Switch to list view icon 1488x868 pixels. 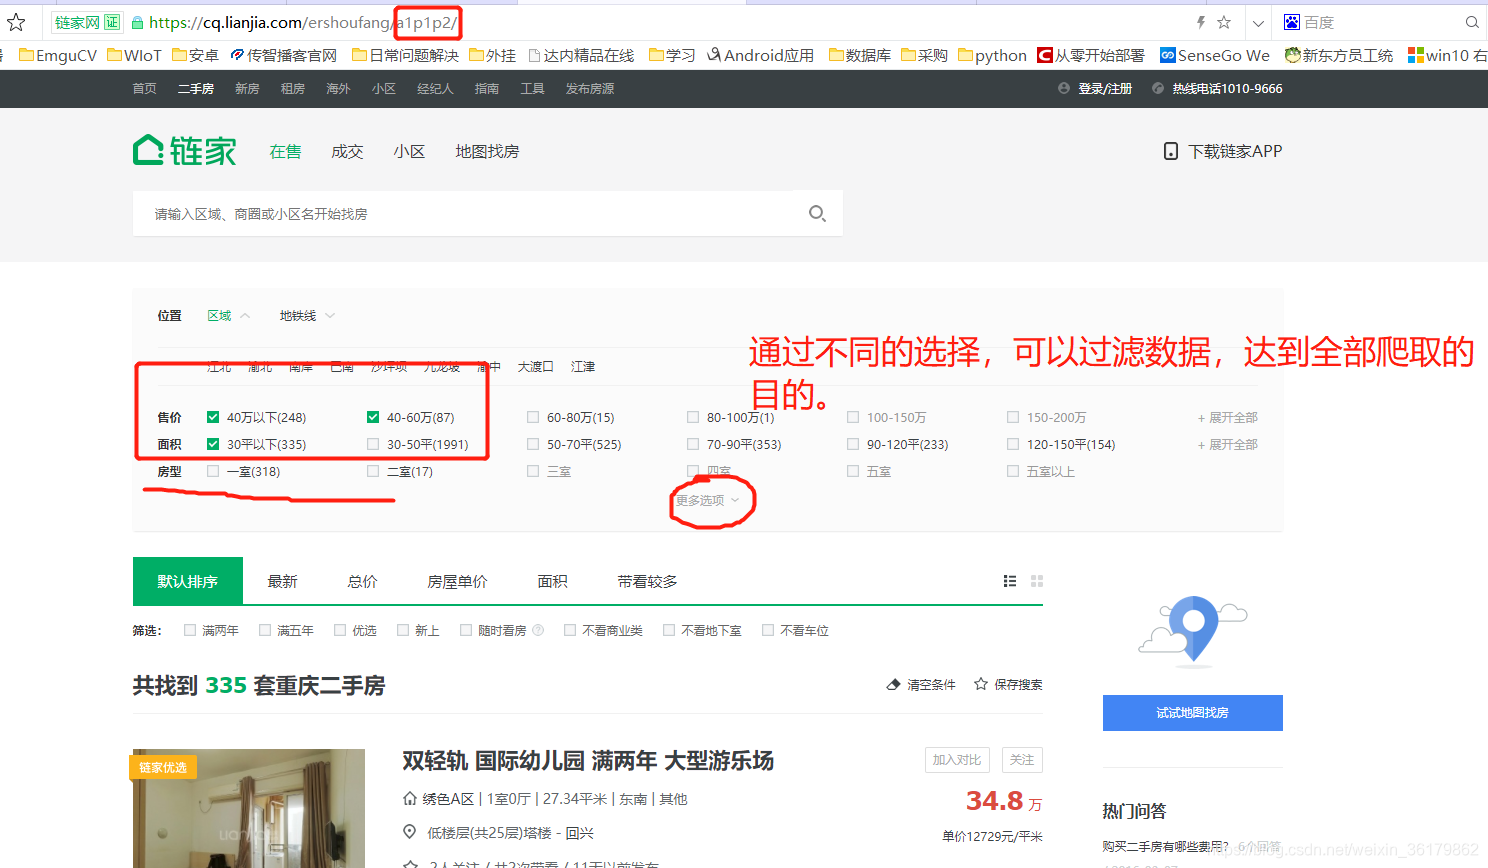[x=1010, y=581]
